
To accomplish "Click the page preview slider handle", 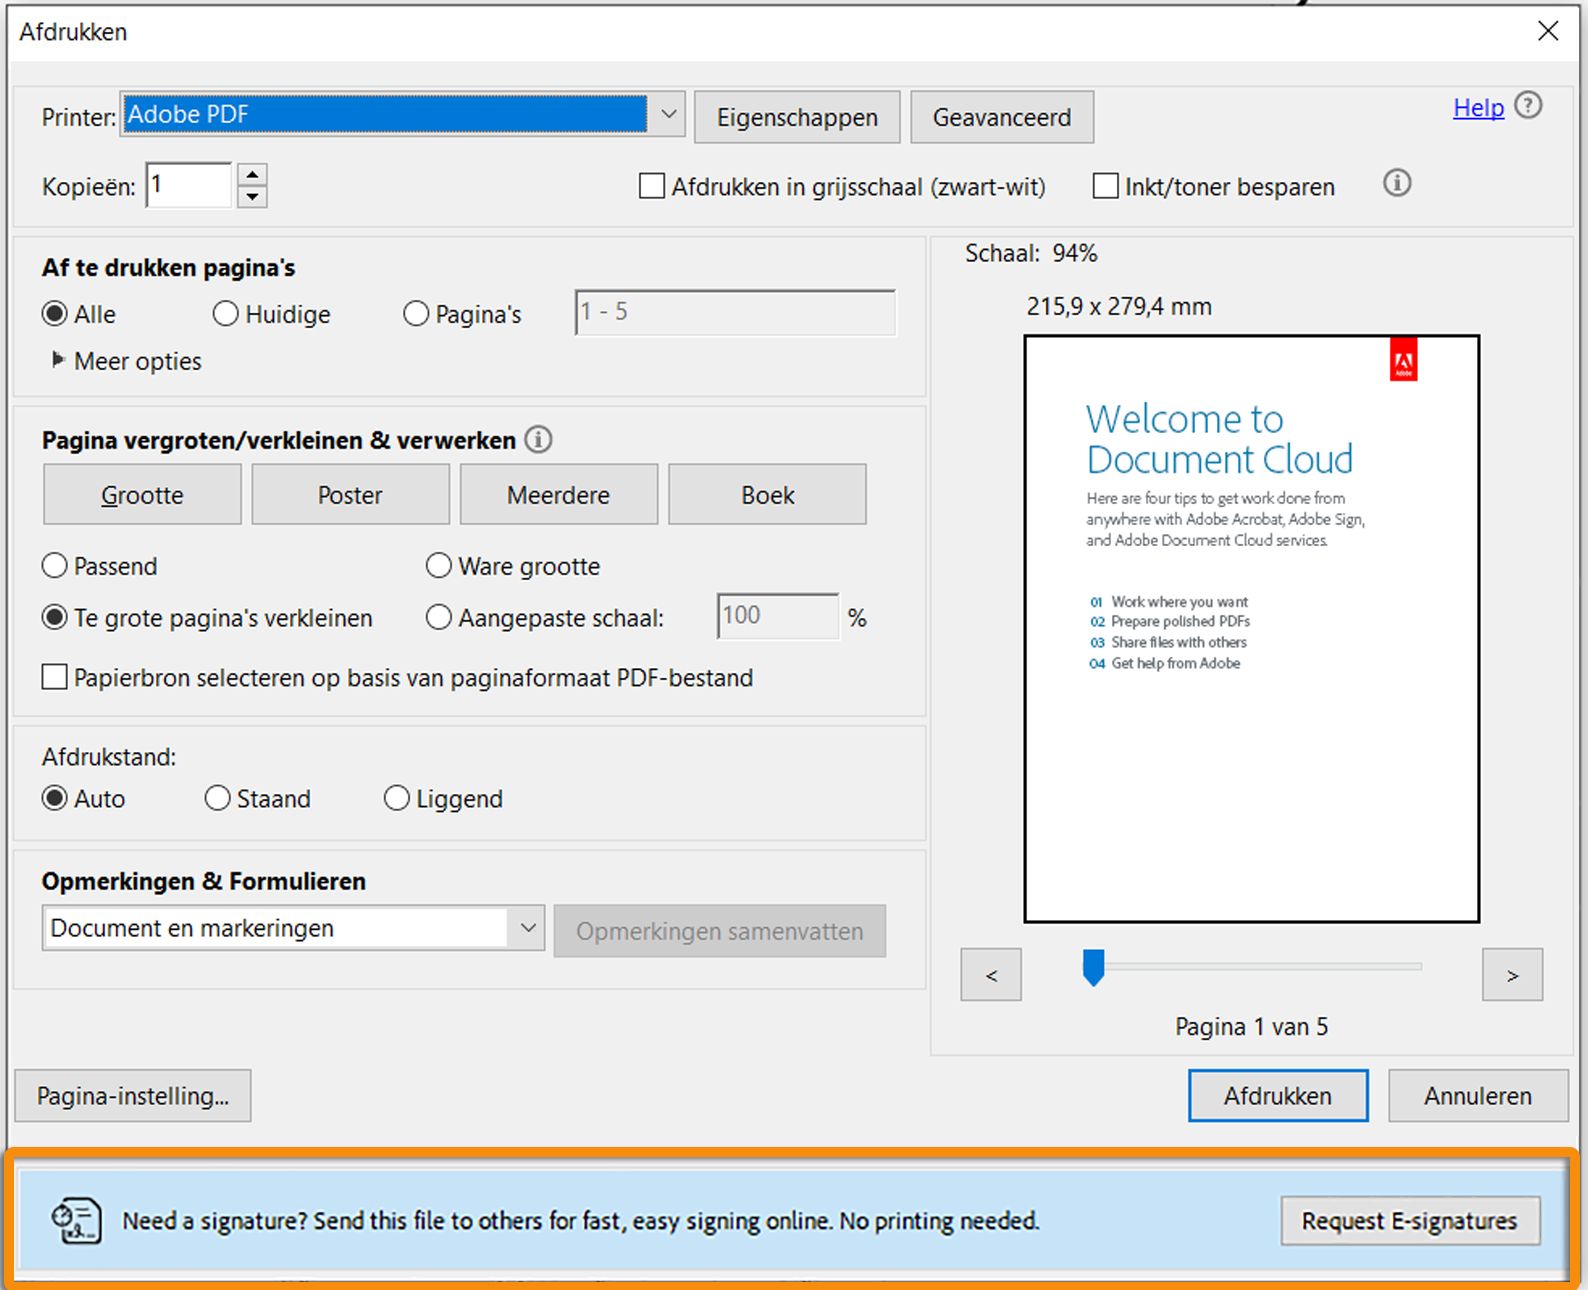I will click(x=1094, y=968).
